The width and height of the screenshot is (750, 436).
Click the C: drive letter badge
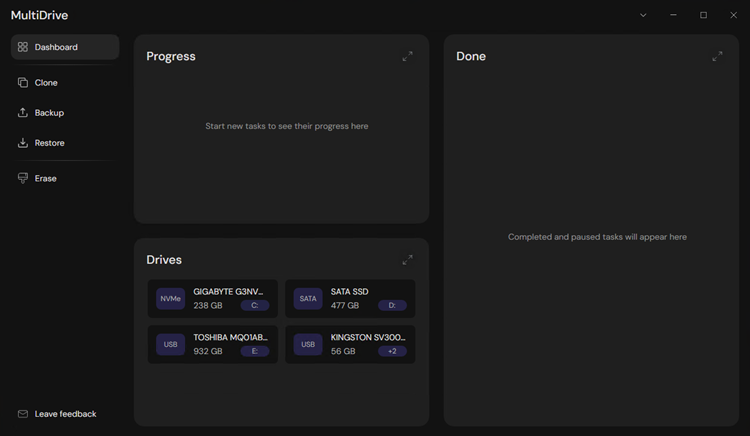[x=255, y=306]
